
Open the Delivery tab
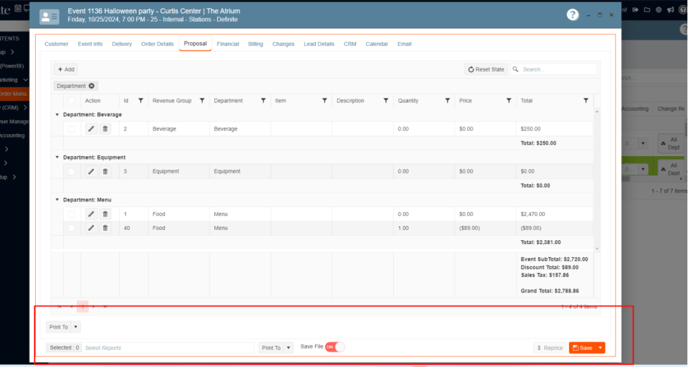[122, 44]
